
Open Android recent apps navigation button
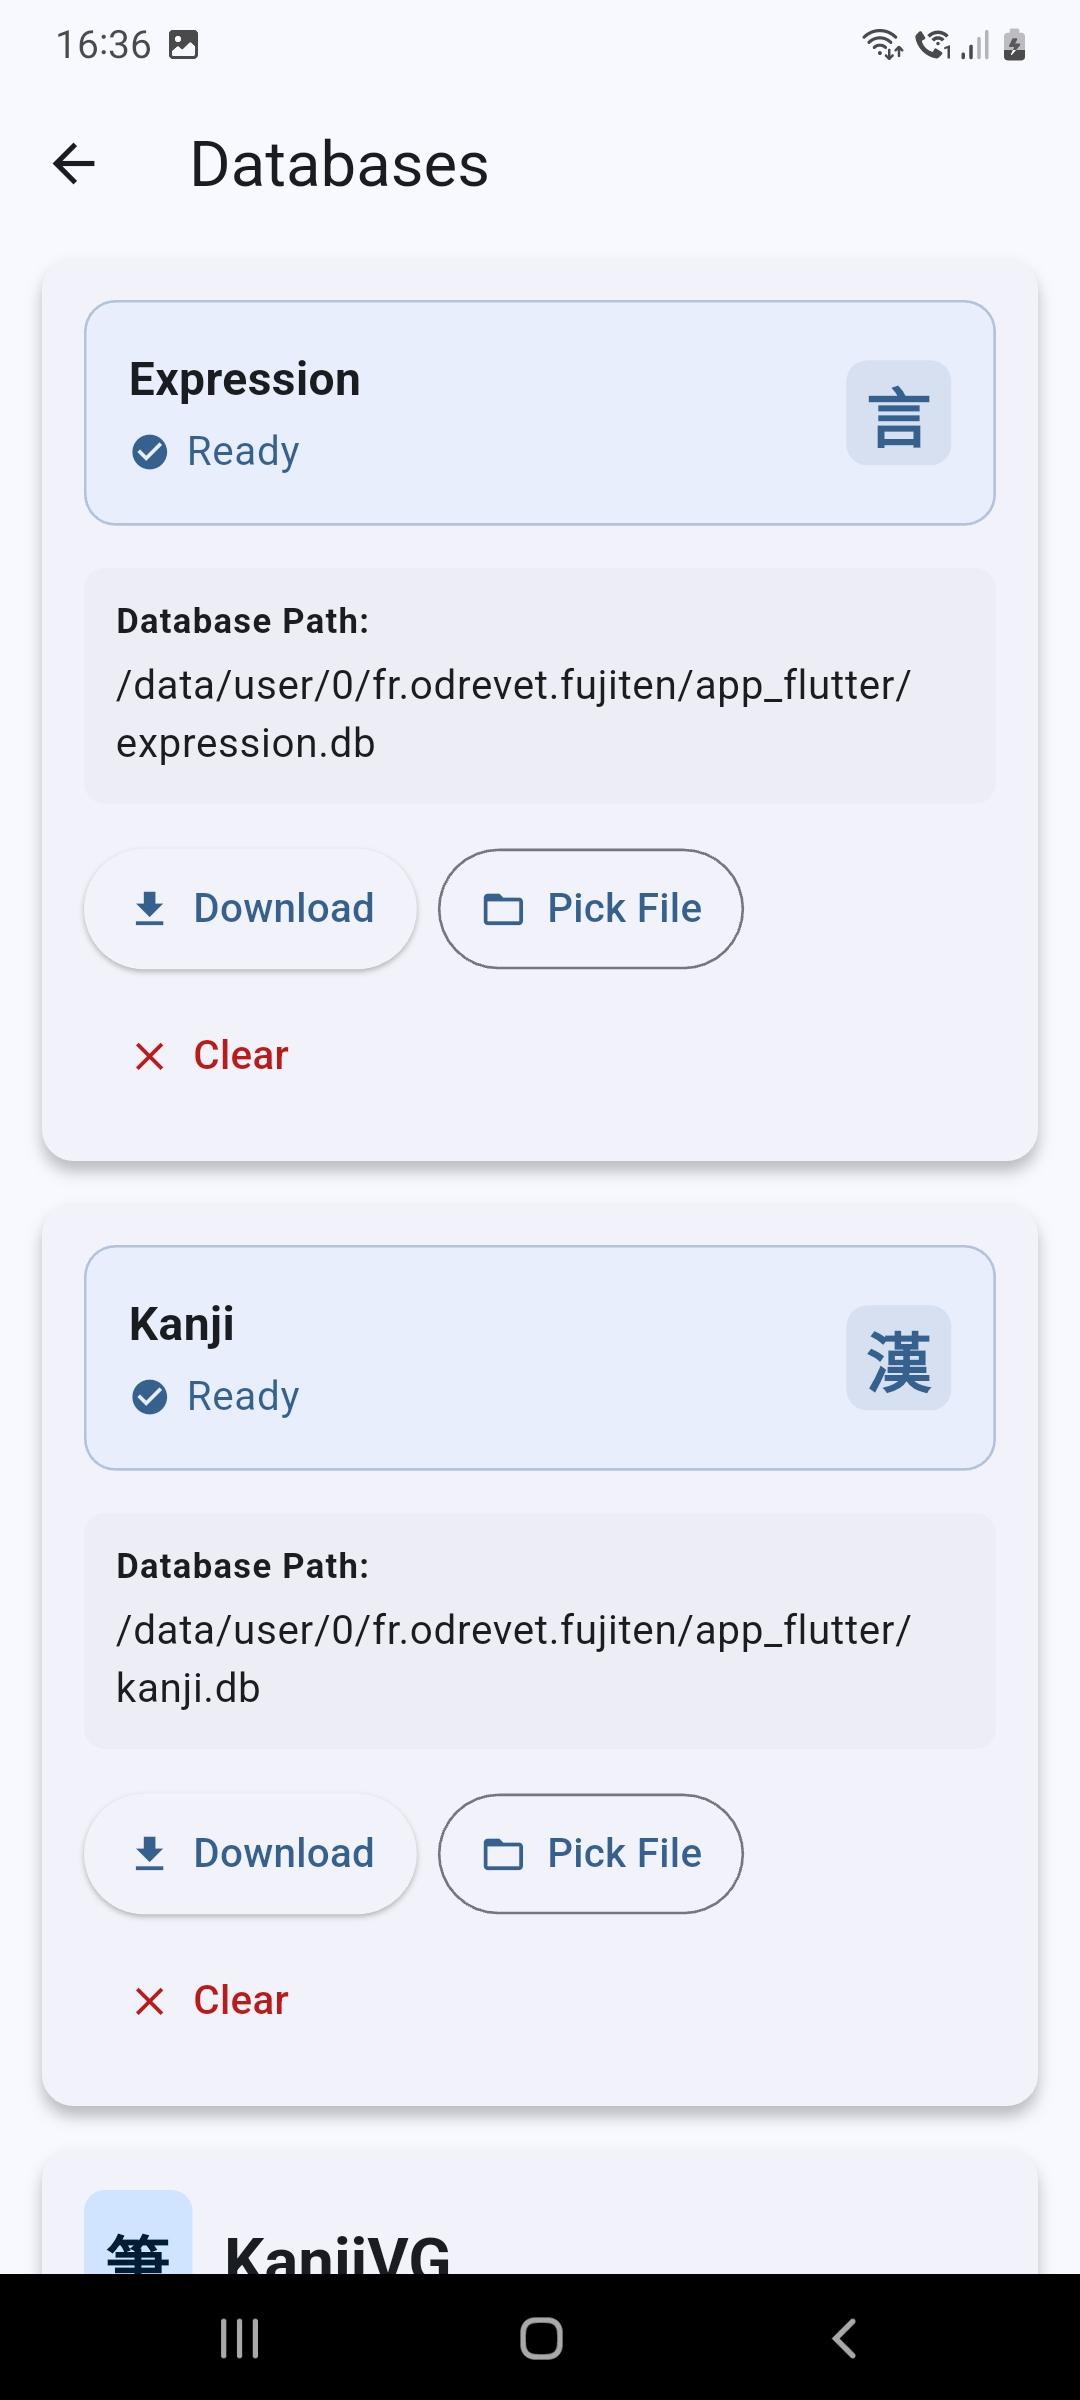(240, 2338)
